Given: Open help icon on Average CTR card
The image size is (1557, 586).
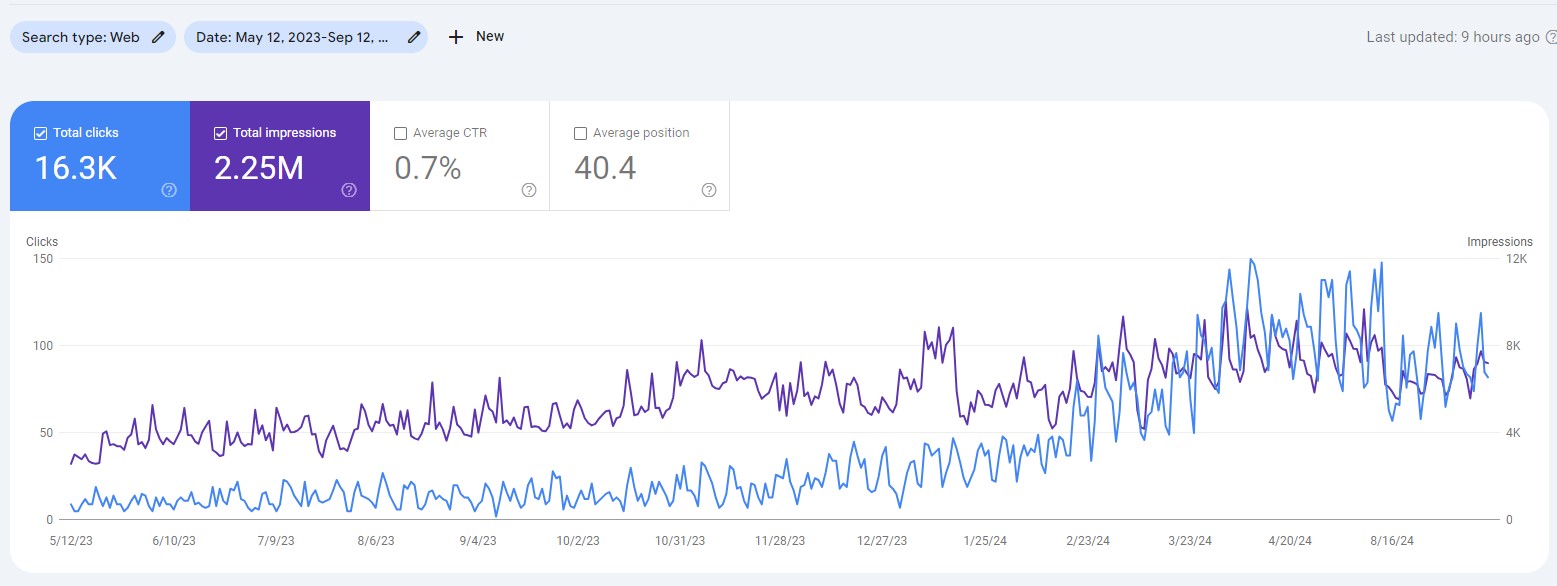Looking at the screenshot, I should click(x=529, y=190).
